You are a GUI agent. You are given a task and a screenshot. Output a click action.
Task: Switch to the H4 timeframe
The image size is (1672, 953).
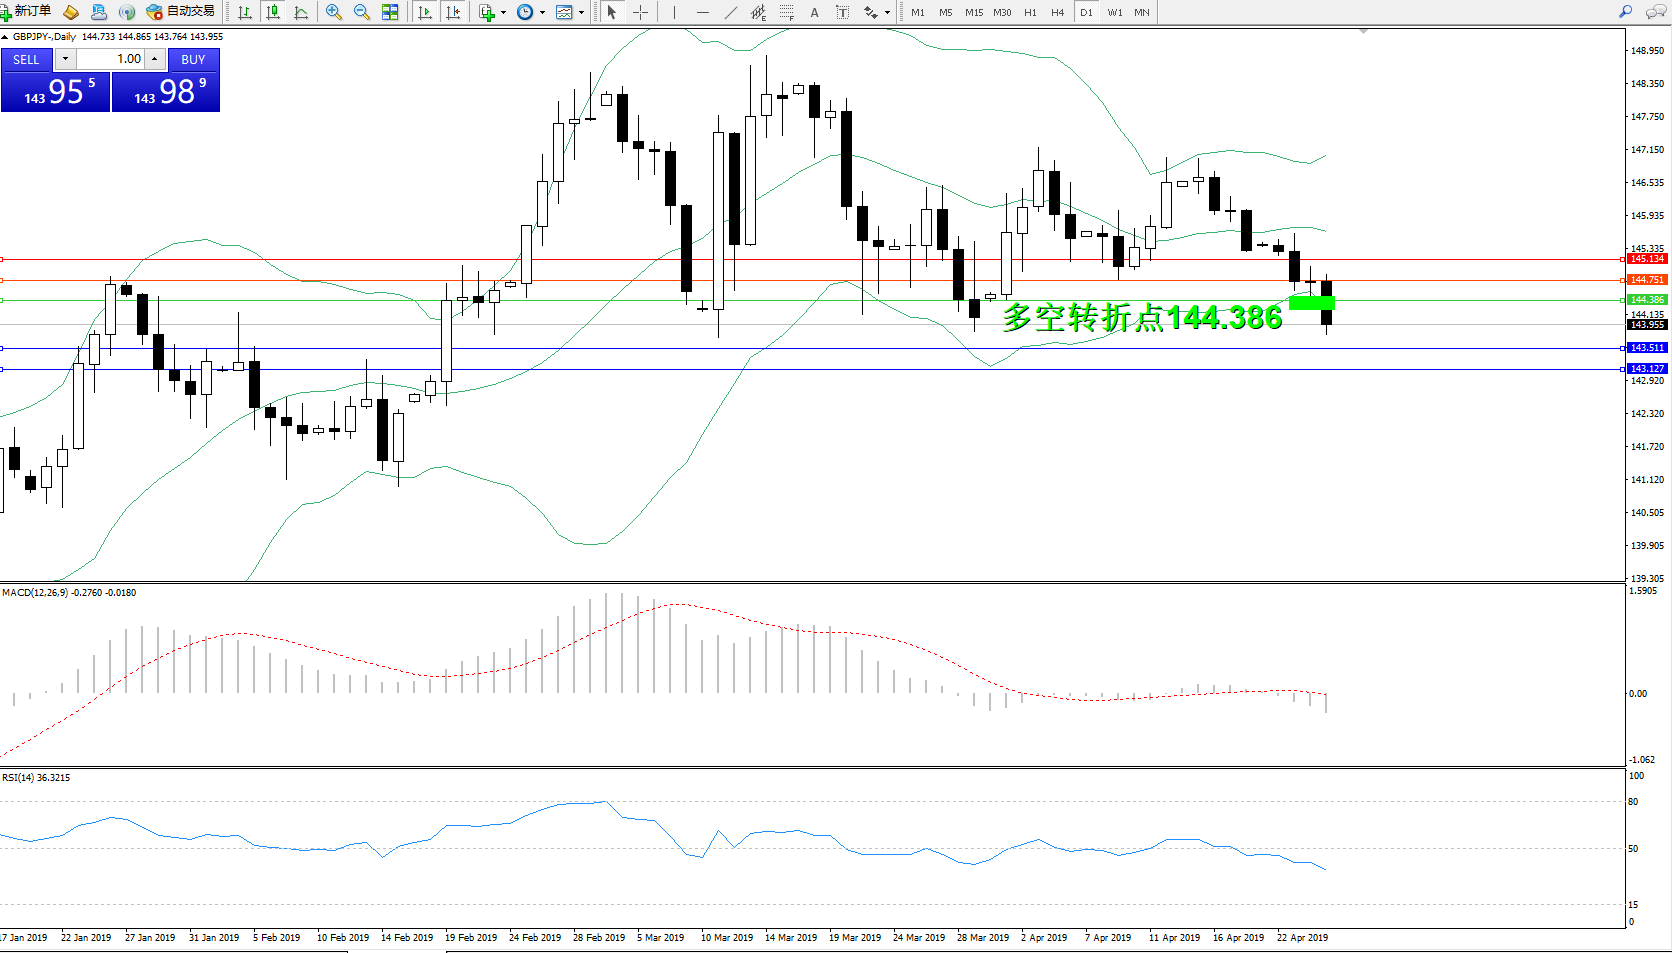(1057, 13)
